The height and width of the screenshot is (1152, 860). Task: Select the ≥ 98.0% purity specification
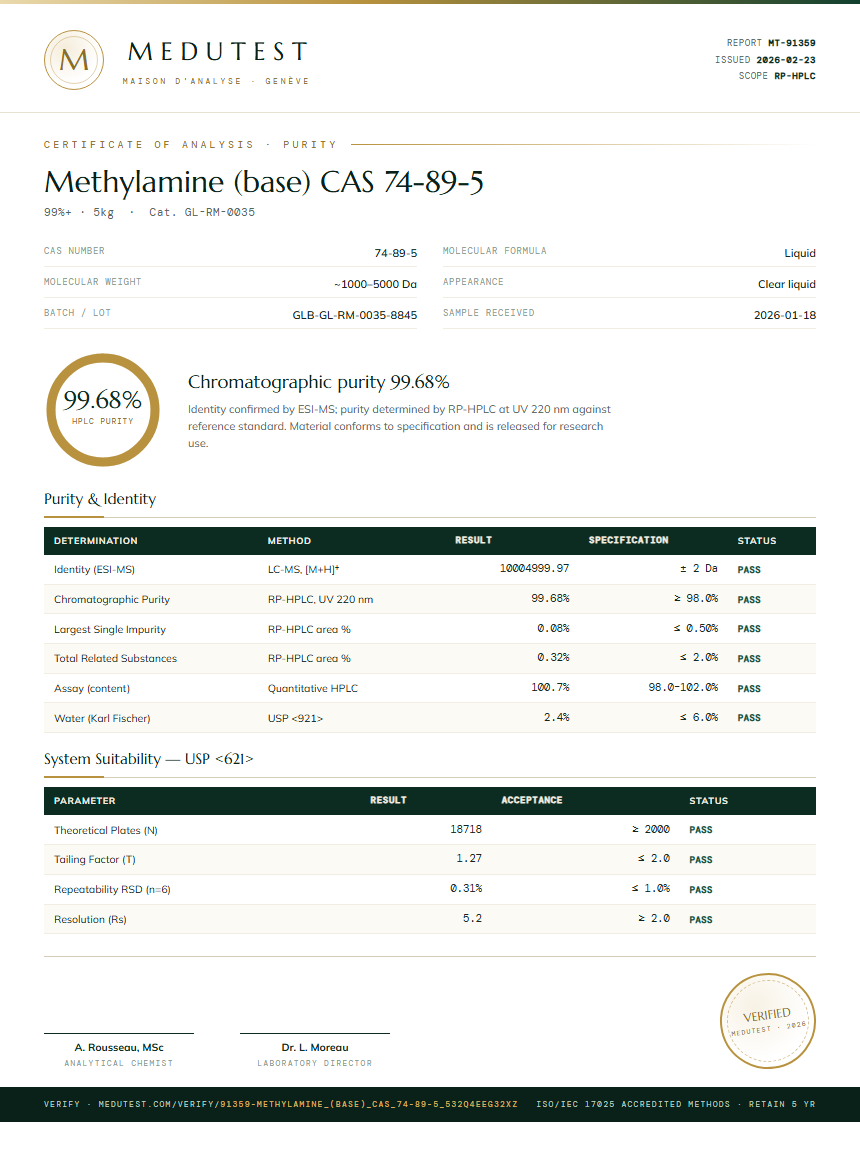[695, 599]
